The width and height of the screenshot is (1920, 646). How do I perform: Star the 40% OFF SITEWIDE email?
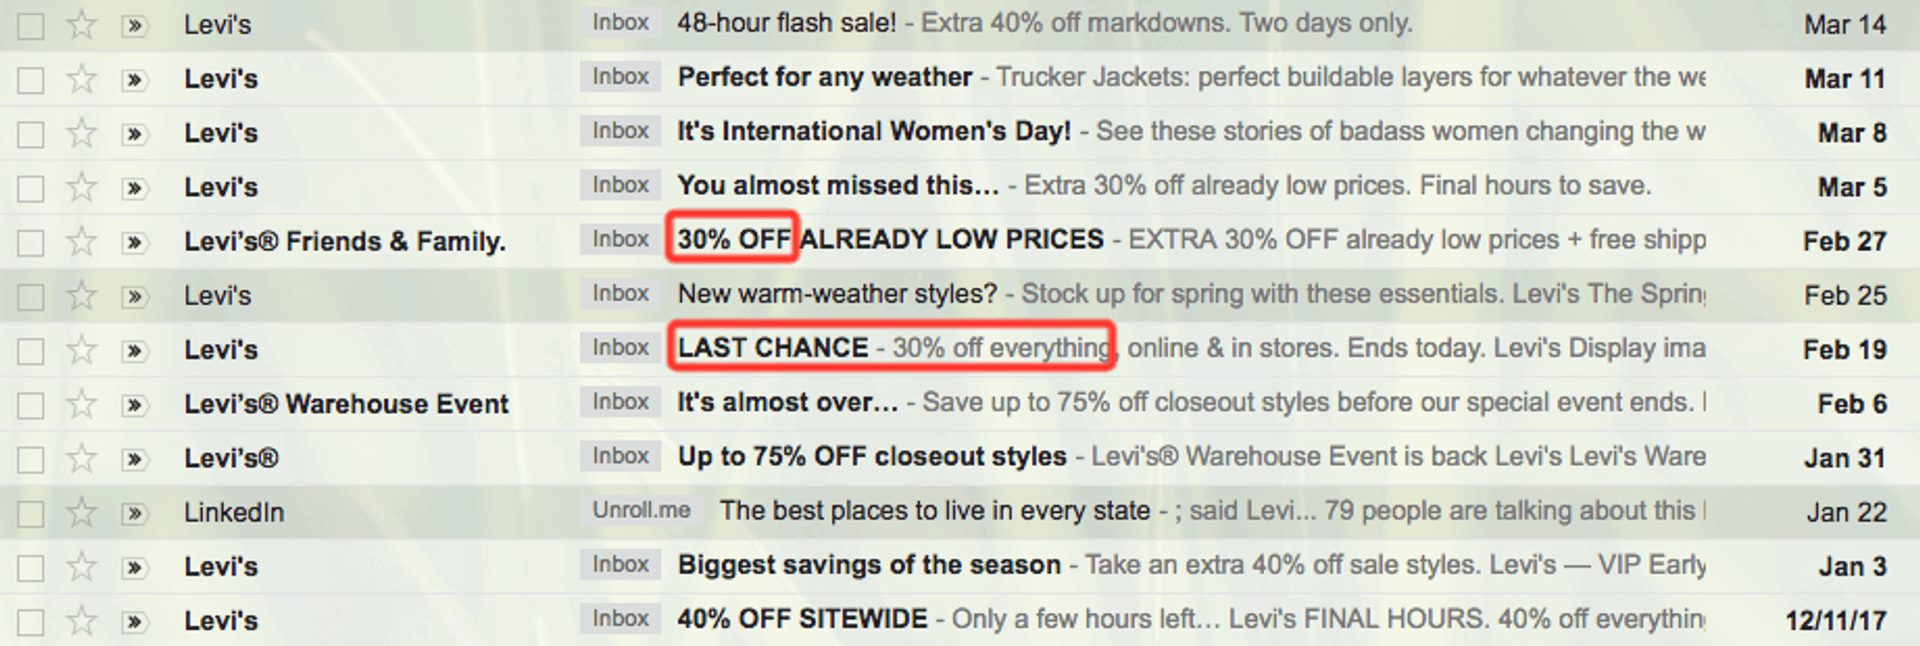pyautogui.click(x=81, y=620)
